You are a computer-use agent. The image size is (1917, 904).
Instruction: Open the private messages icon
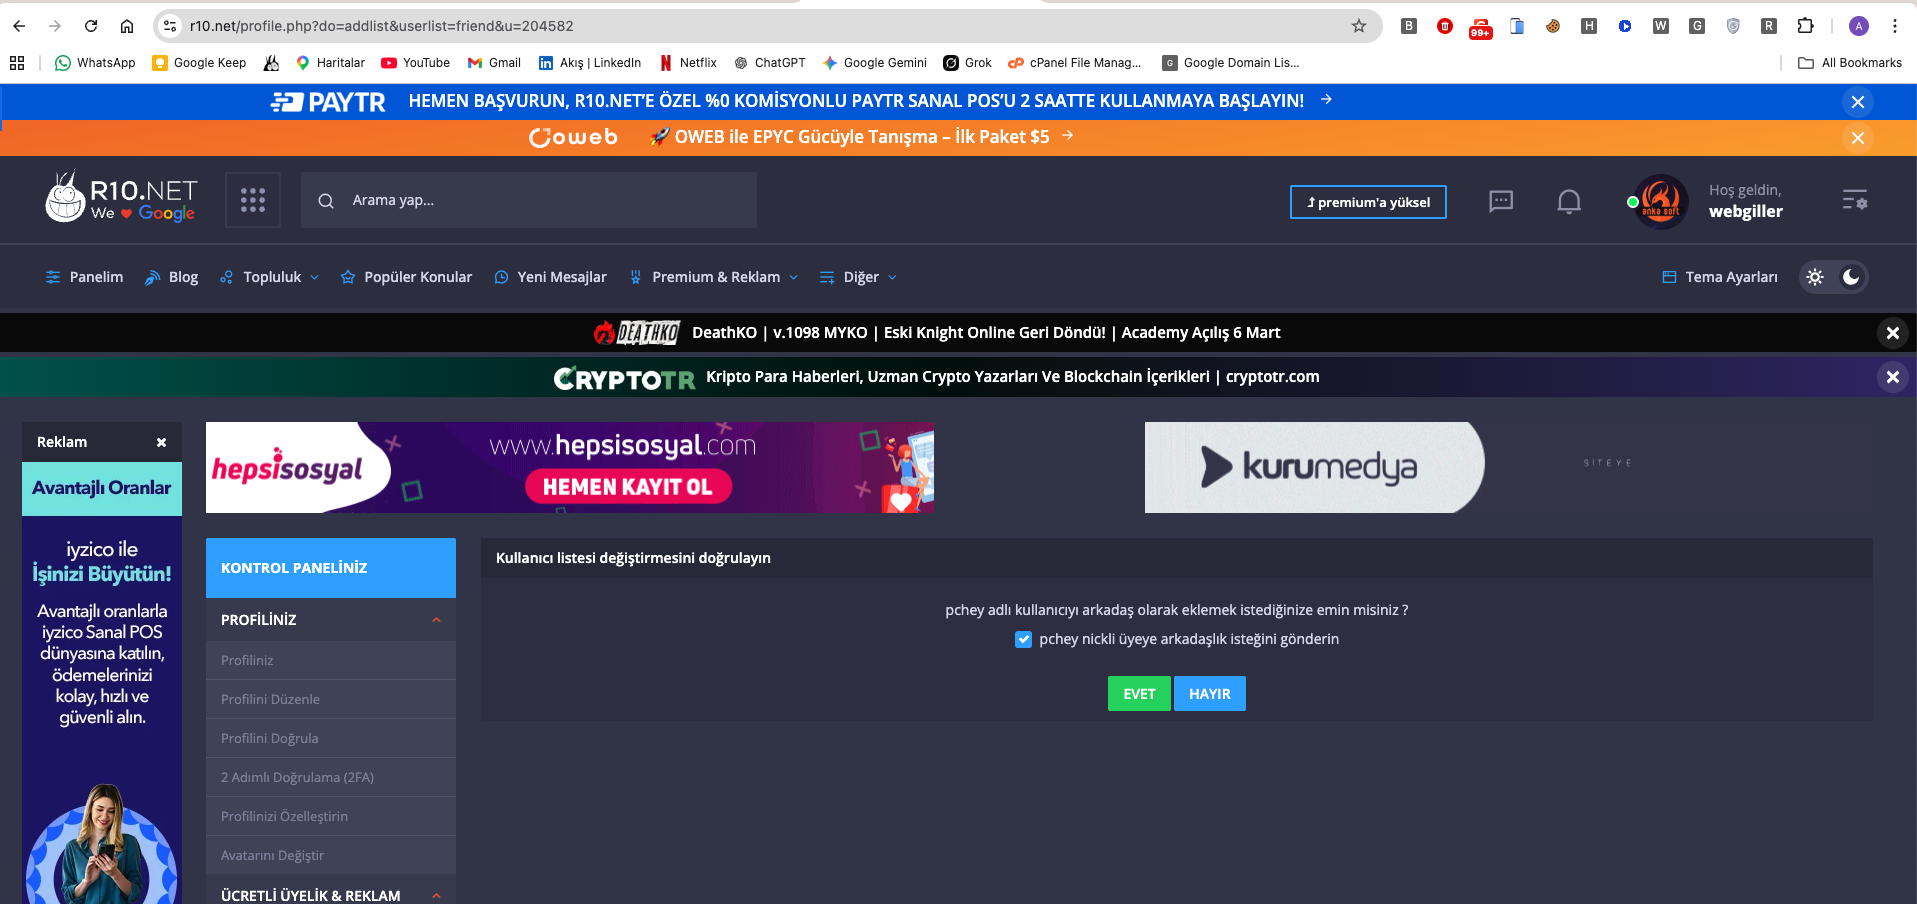tap(1501, 201)
